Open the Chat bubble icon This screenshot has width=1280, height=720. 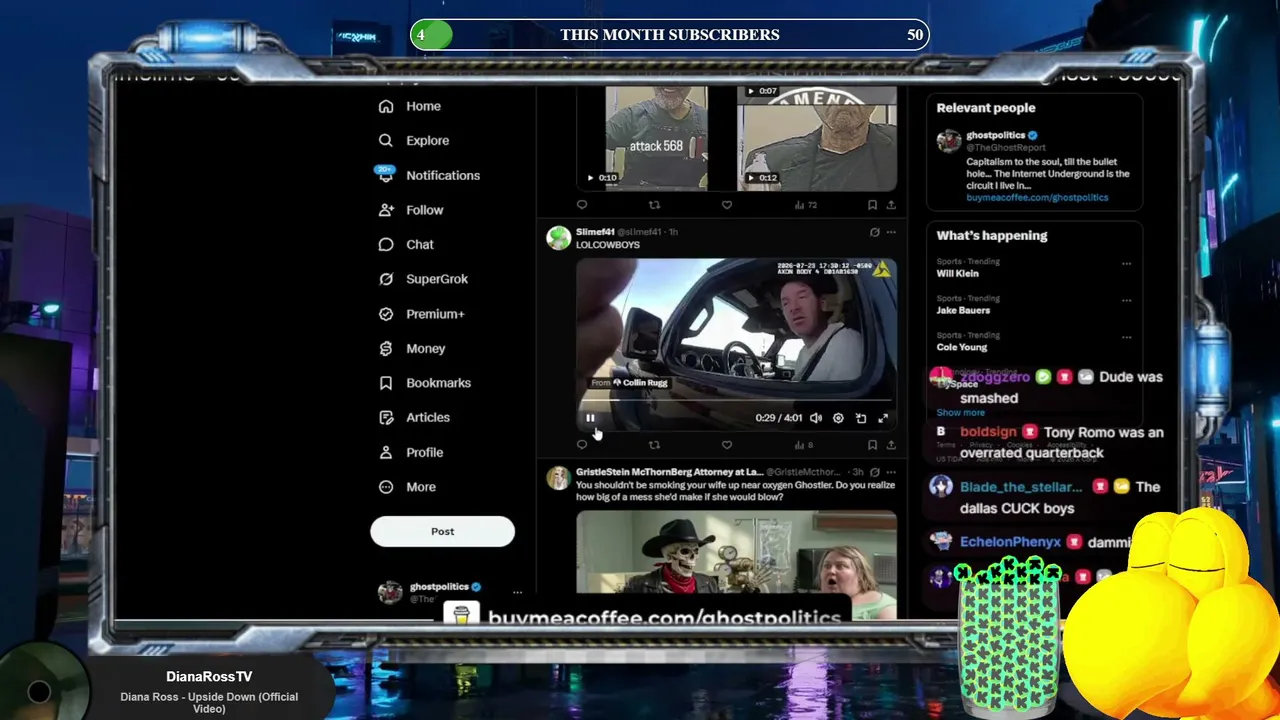click(x=386, y=245)
